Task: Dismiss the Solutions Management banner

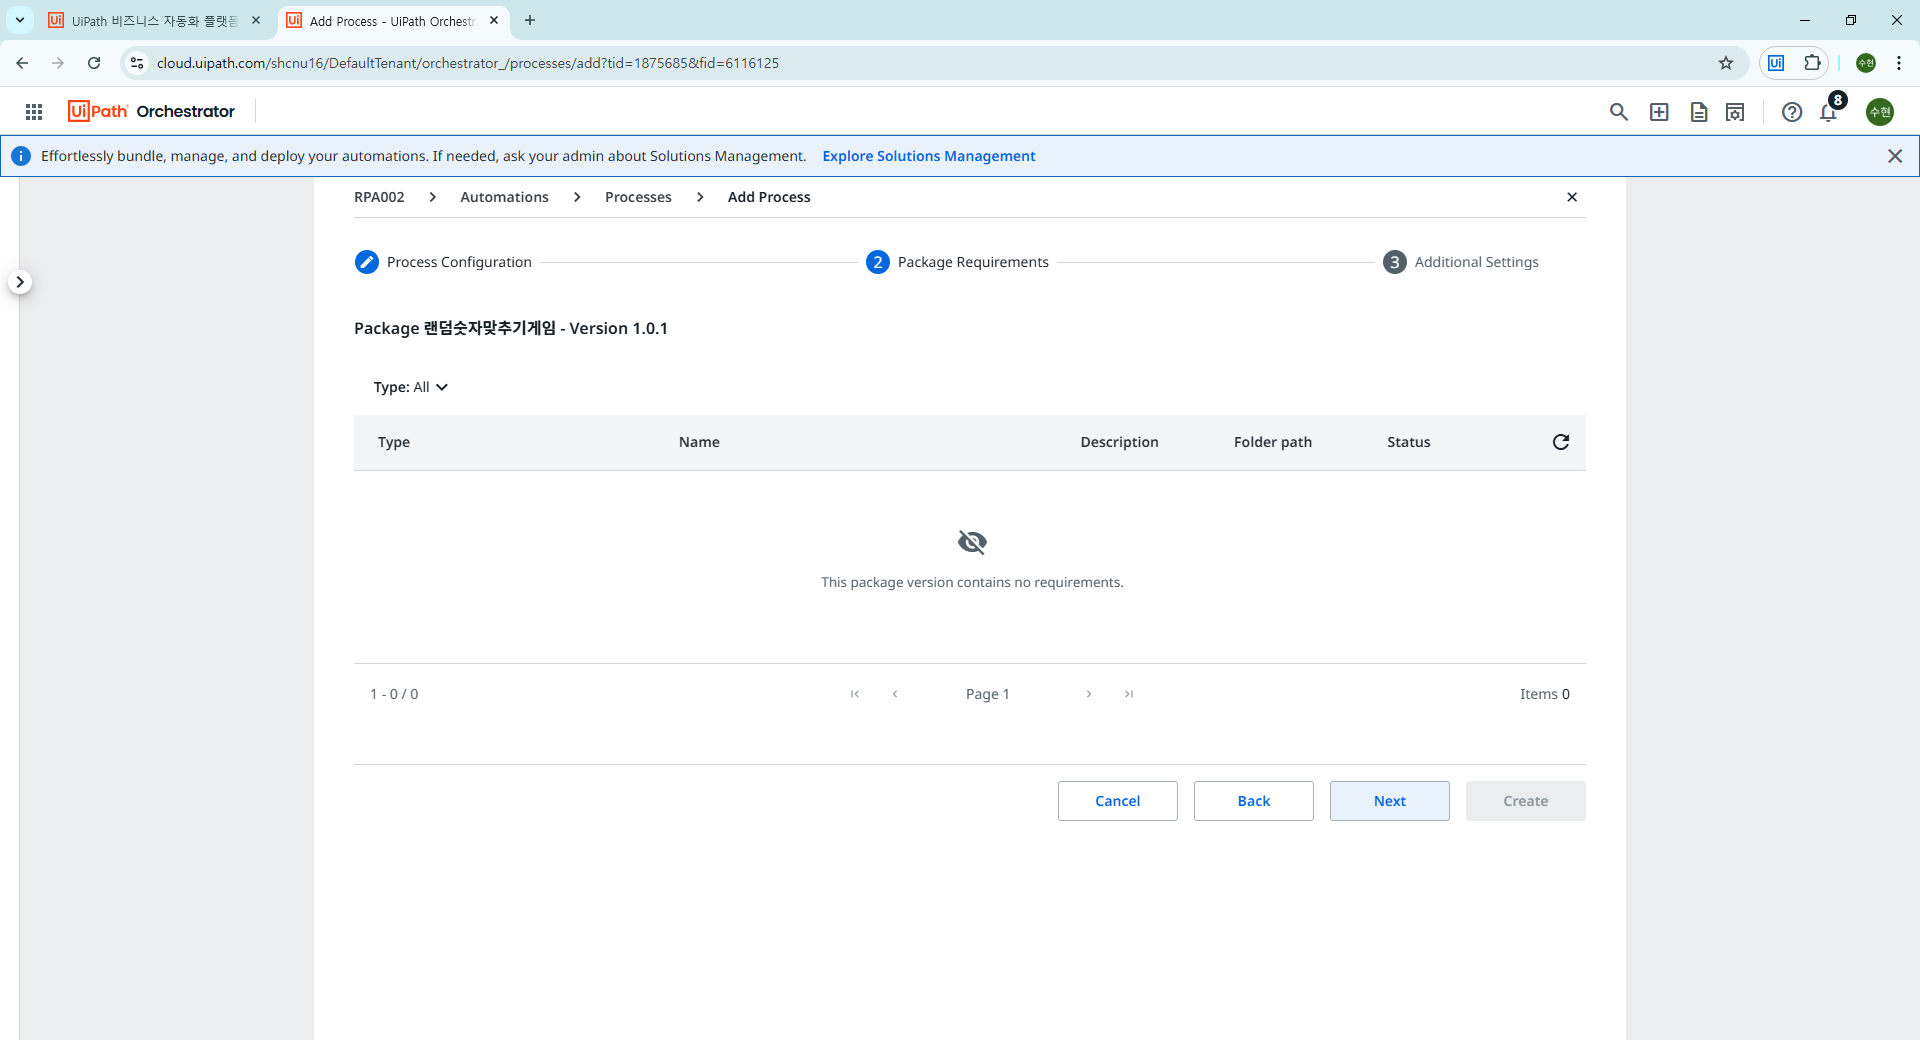Action: point(1895,156)
